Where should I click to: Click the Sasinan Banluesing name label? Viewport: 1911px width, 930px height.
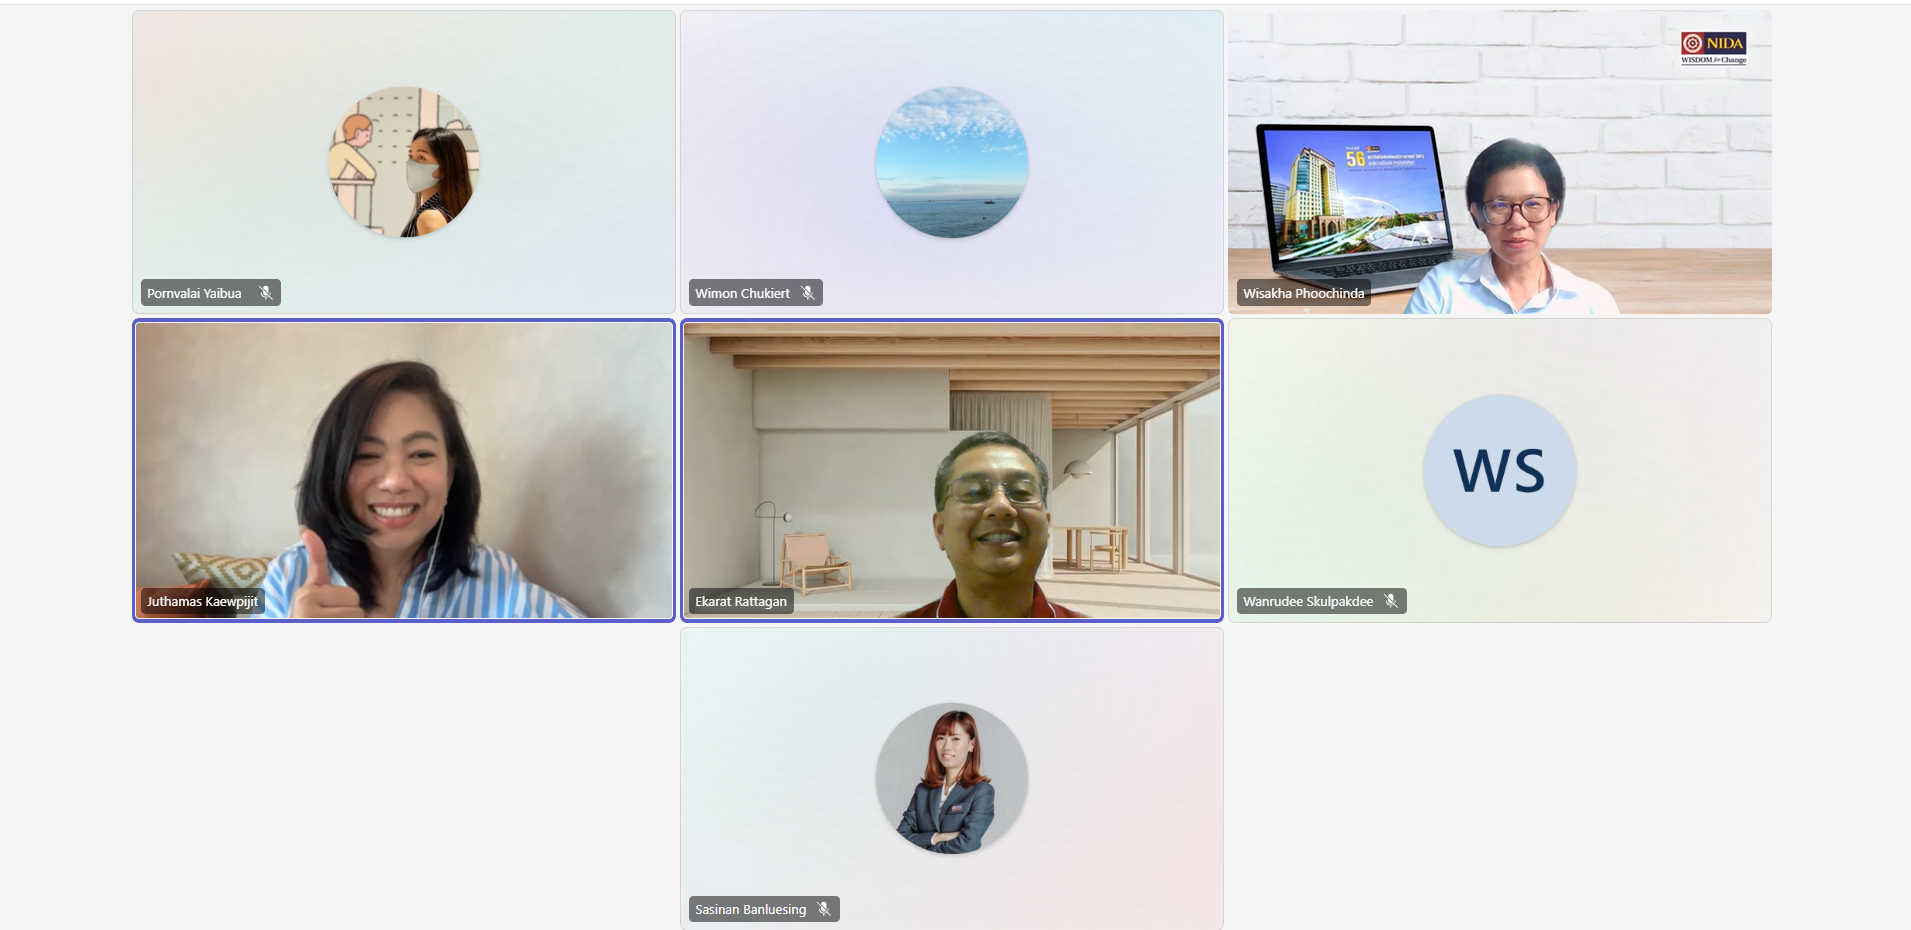(750, 909)
